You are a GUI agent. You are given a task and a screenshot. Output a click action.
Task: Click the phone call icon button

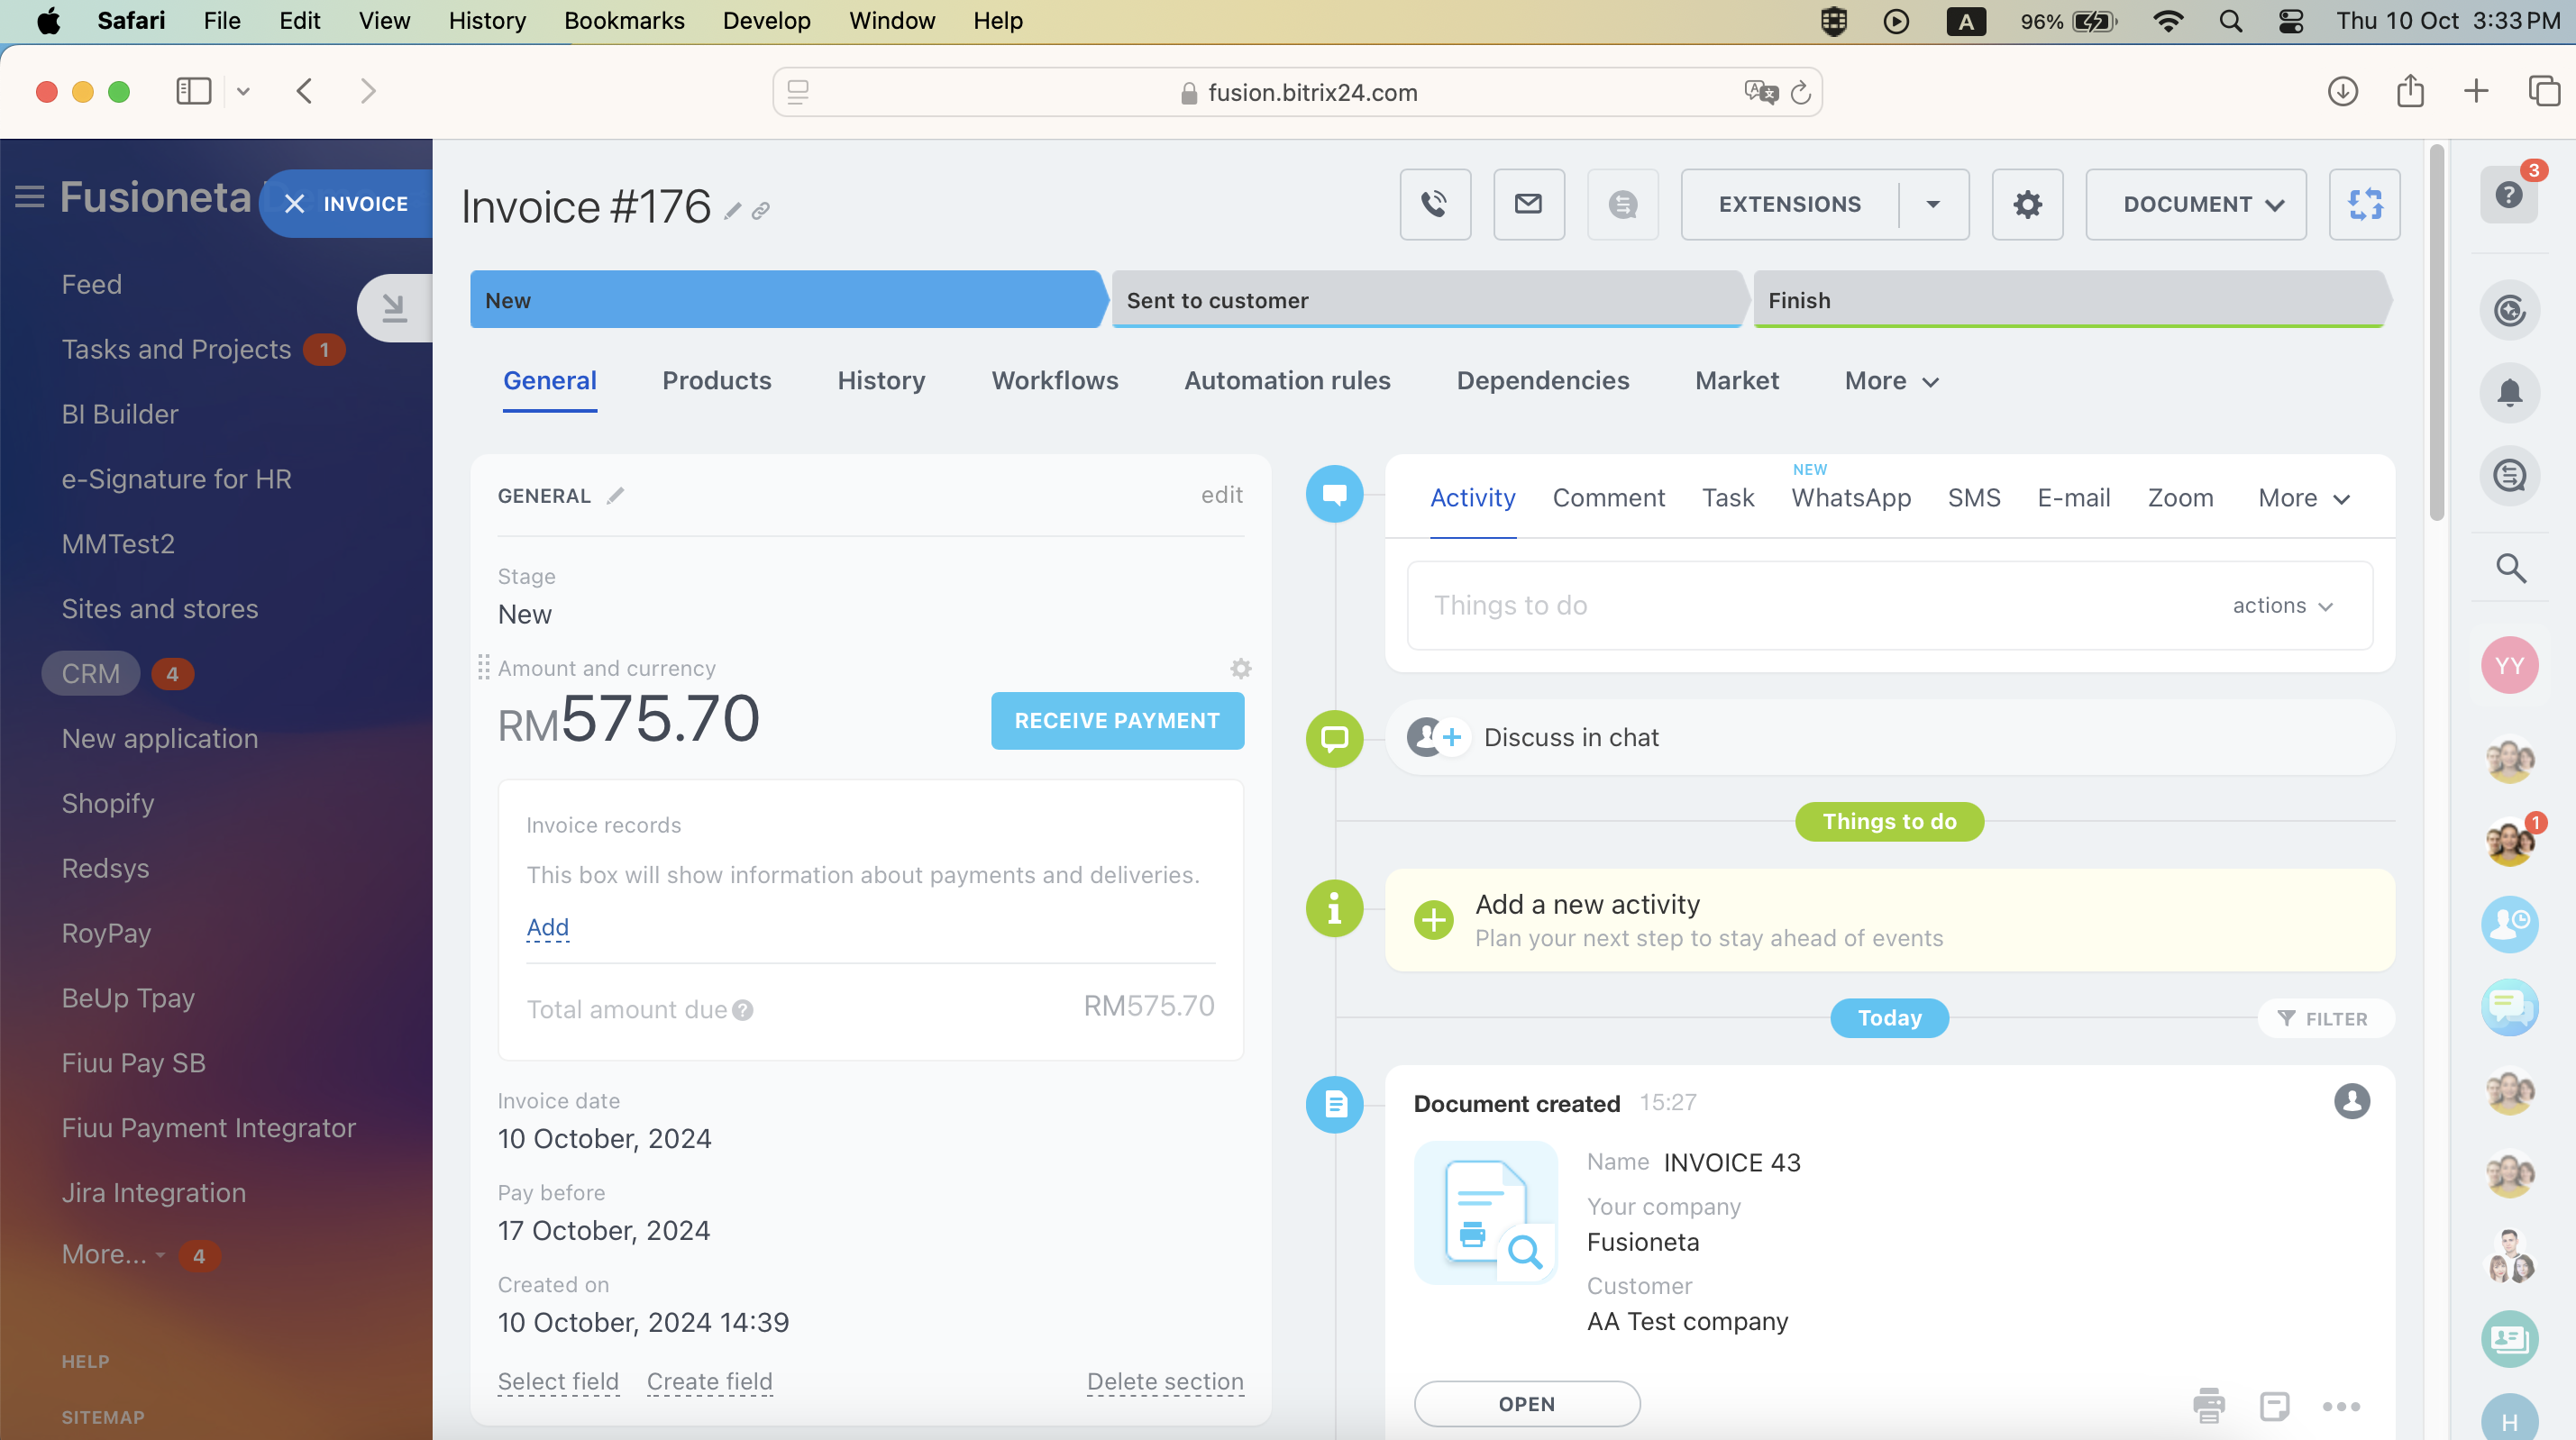click(x=1435, y=204)
